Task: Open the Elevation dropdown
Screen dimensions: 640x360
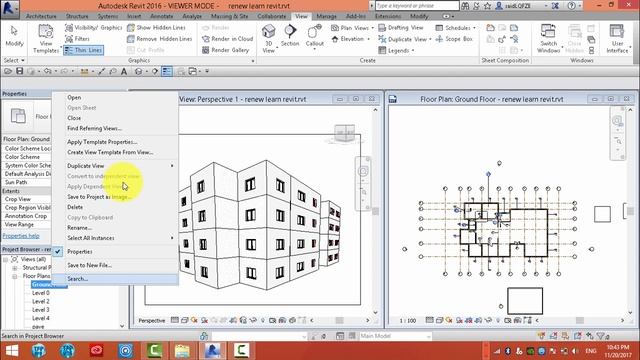Action: tap(350, 39)
